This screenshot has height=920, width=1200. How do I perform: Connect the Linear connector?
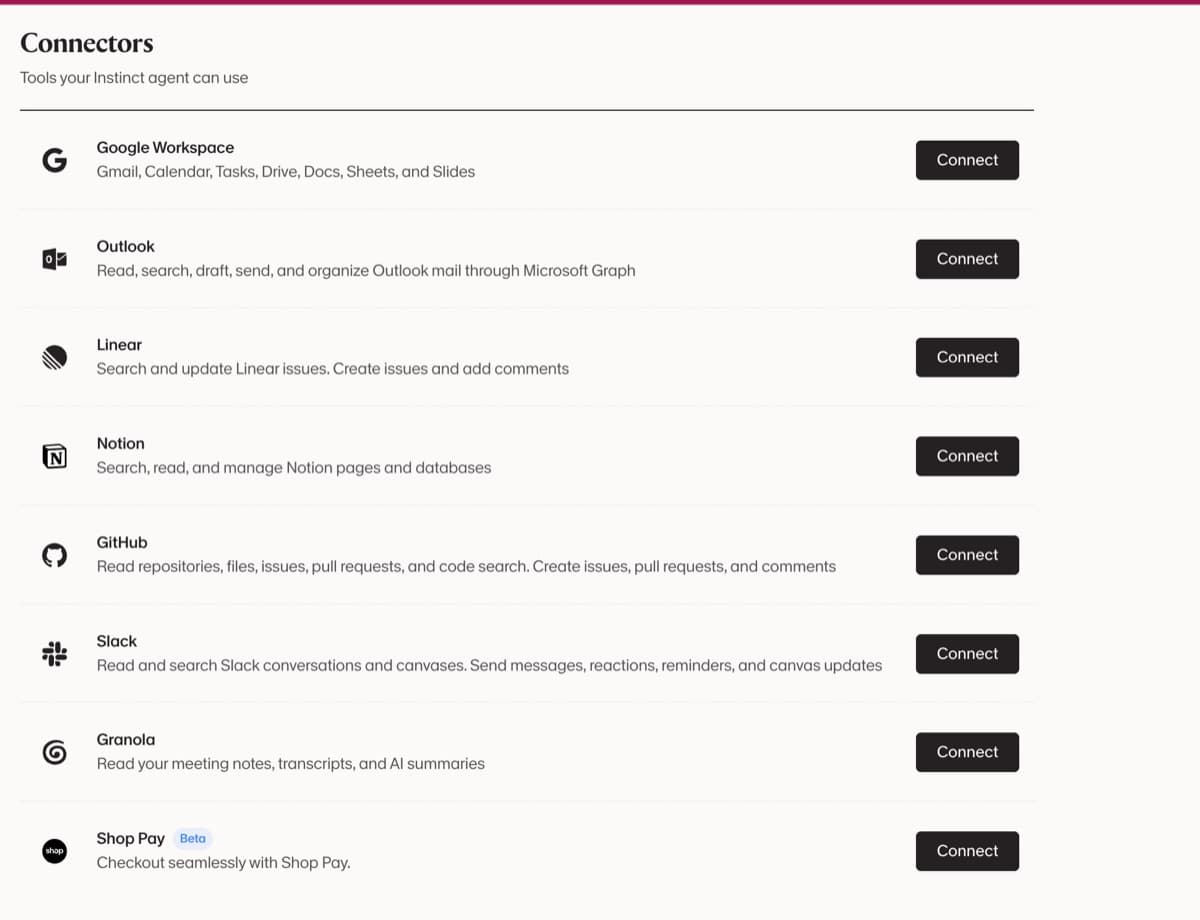967,357
